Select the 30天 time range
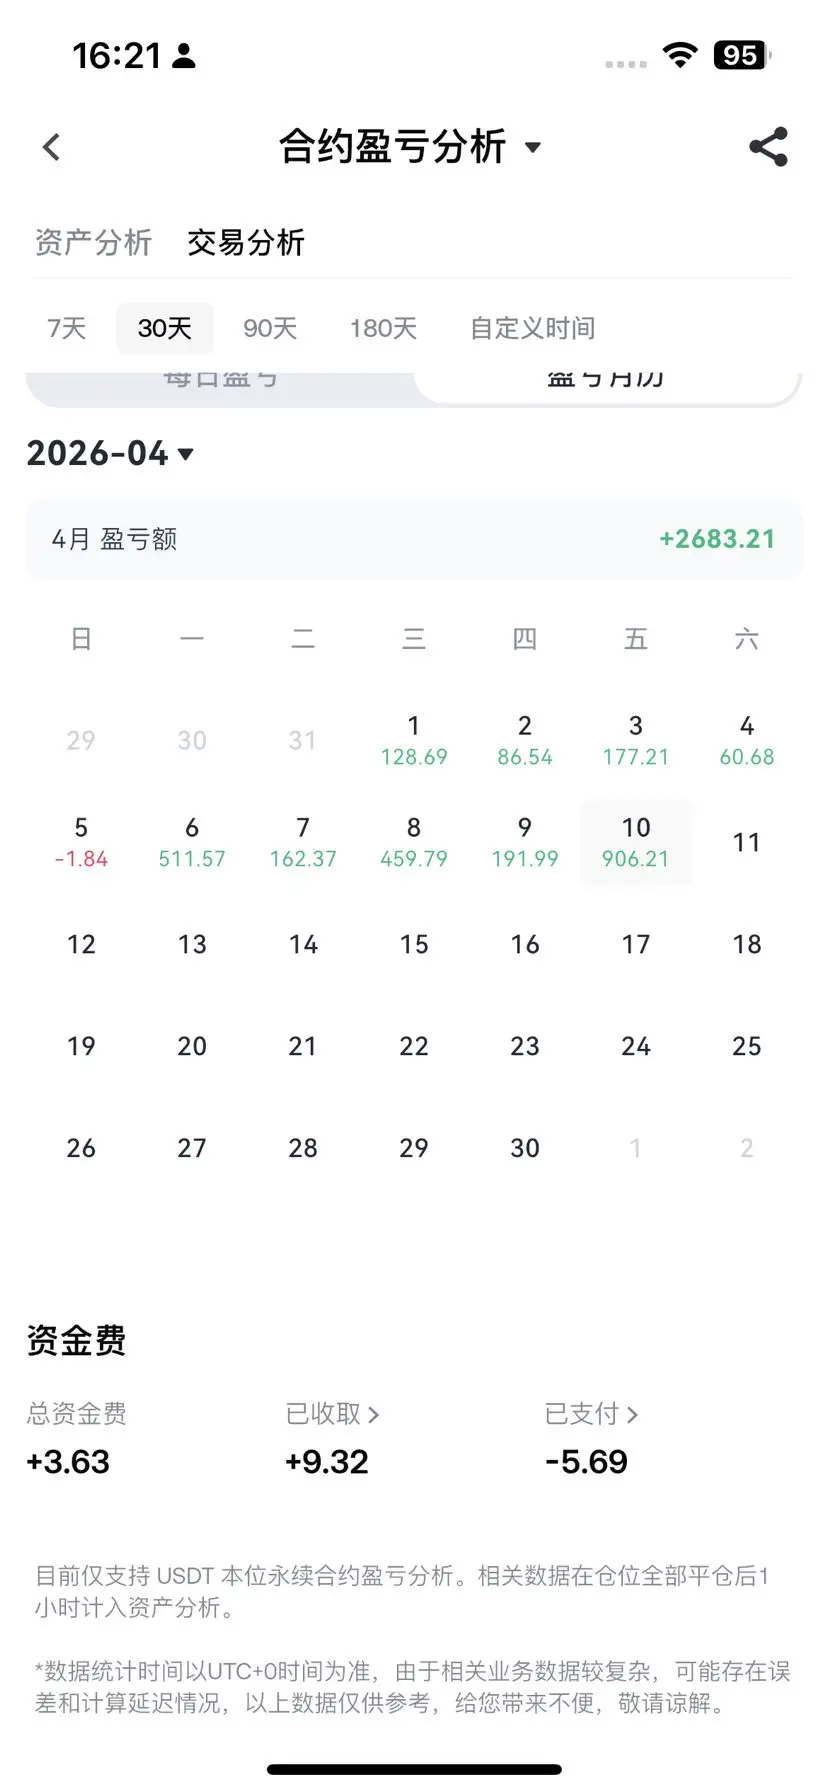This screenshot has width=828, height=1792. (x=165, y=328)
